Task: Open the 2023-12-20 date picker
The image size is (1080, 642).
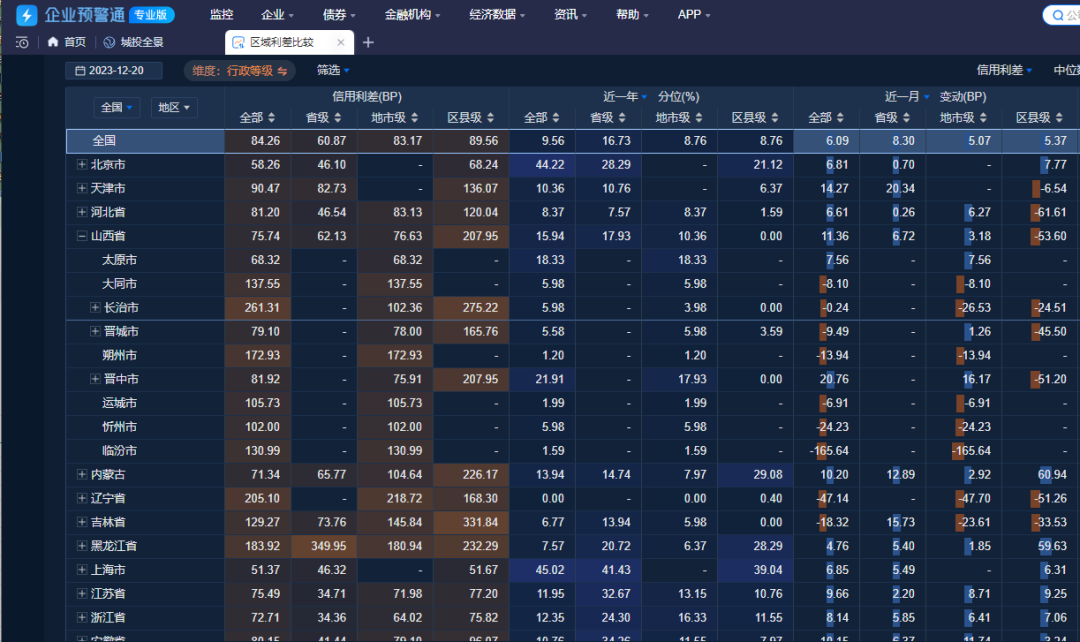Action: pyautogui.click(x=114, y=70)
